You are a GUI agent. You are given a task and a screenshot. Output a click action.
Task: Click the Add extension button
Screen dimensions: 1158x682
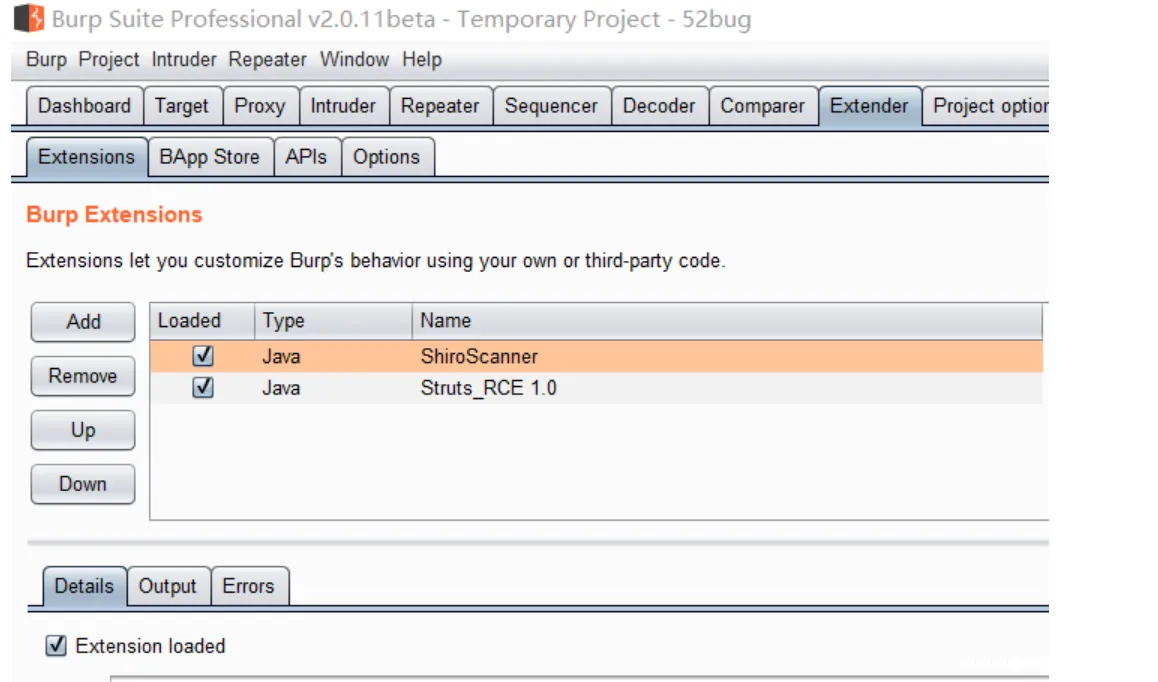click(x=83, y=322)
